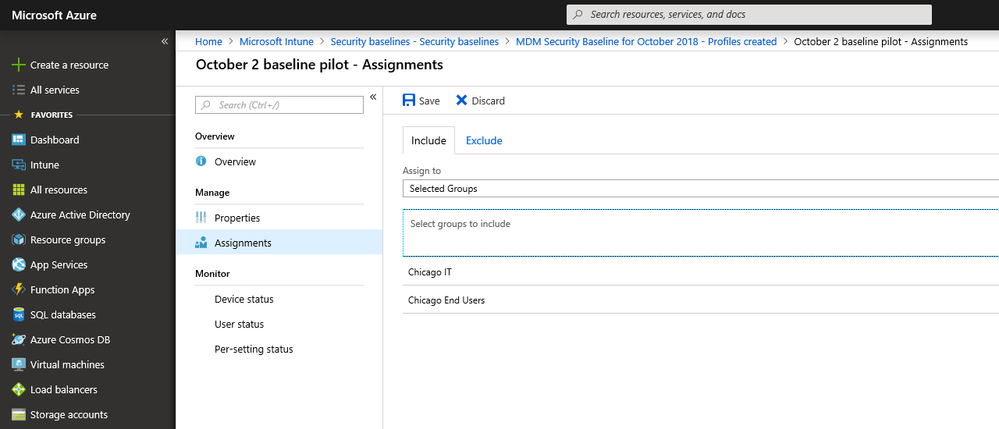Open Virtual machines label in sidebar

click(x=68, y=365)
